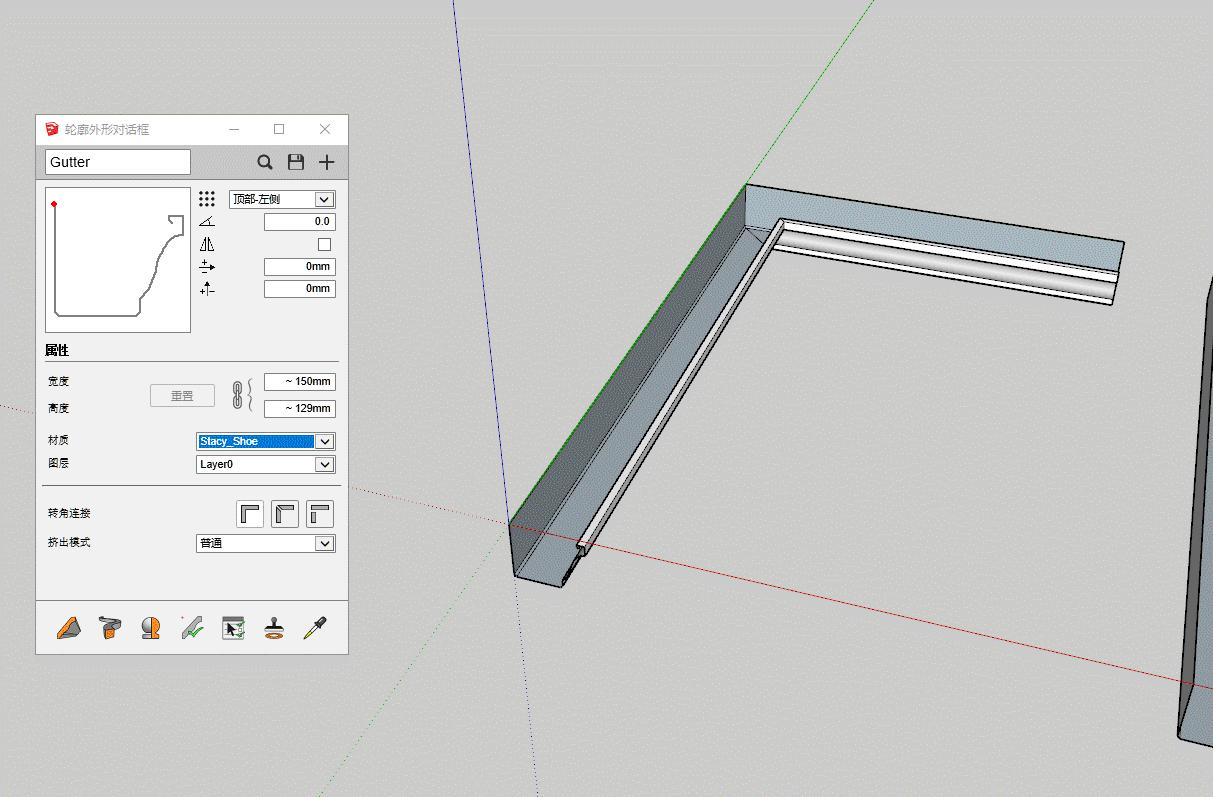Click the cursor selection list tool icon
Image resolution: width=1213 pixels, height=797 pixels.
233,628
